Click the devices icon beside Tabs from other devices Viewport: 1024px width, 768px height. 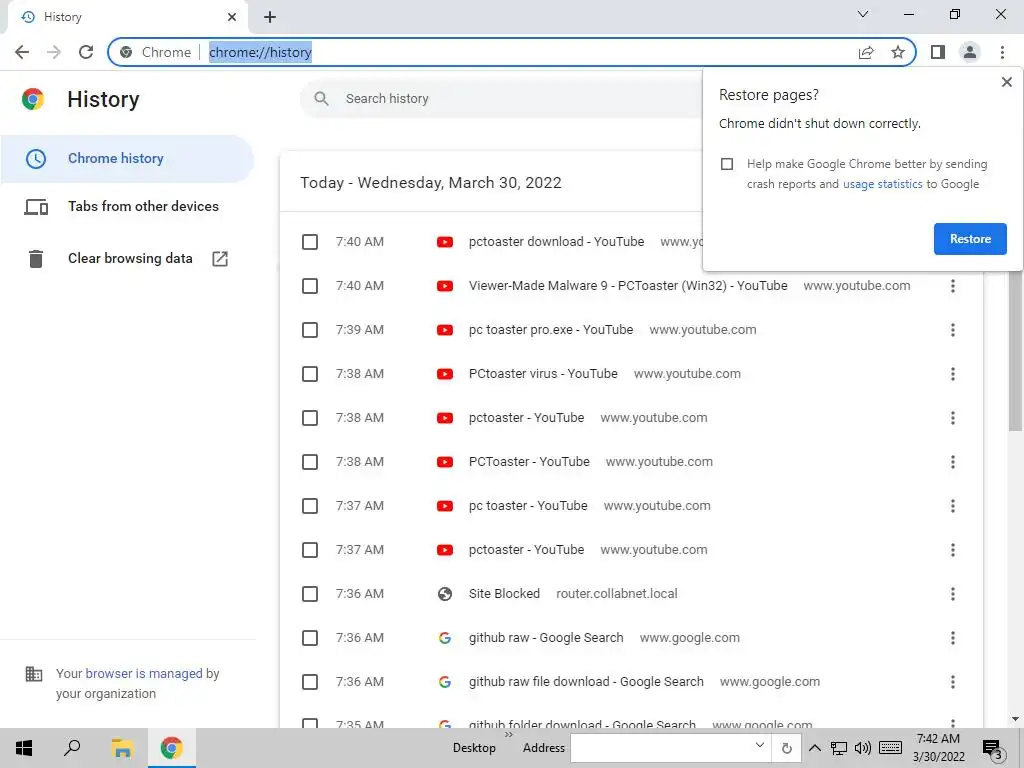click(x=36, y=207)
